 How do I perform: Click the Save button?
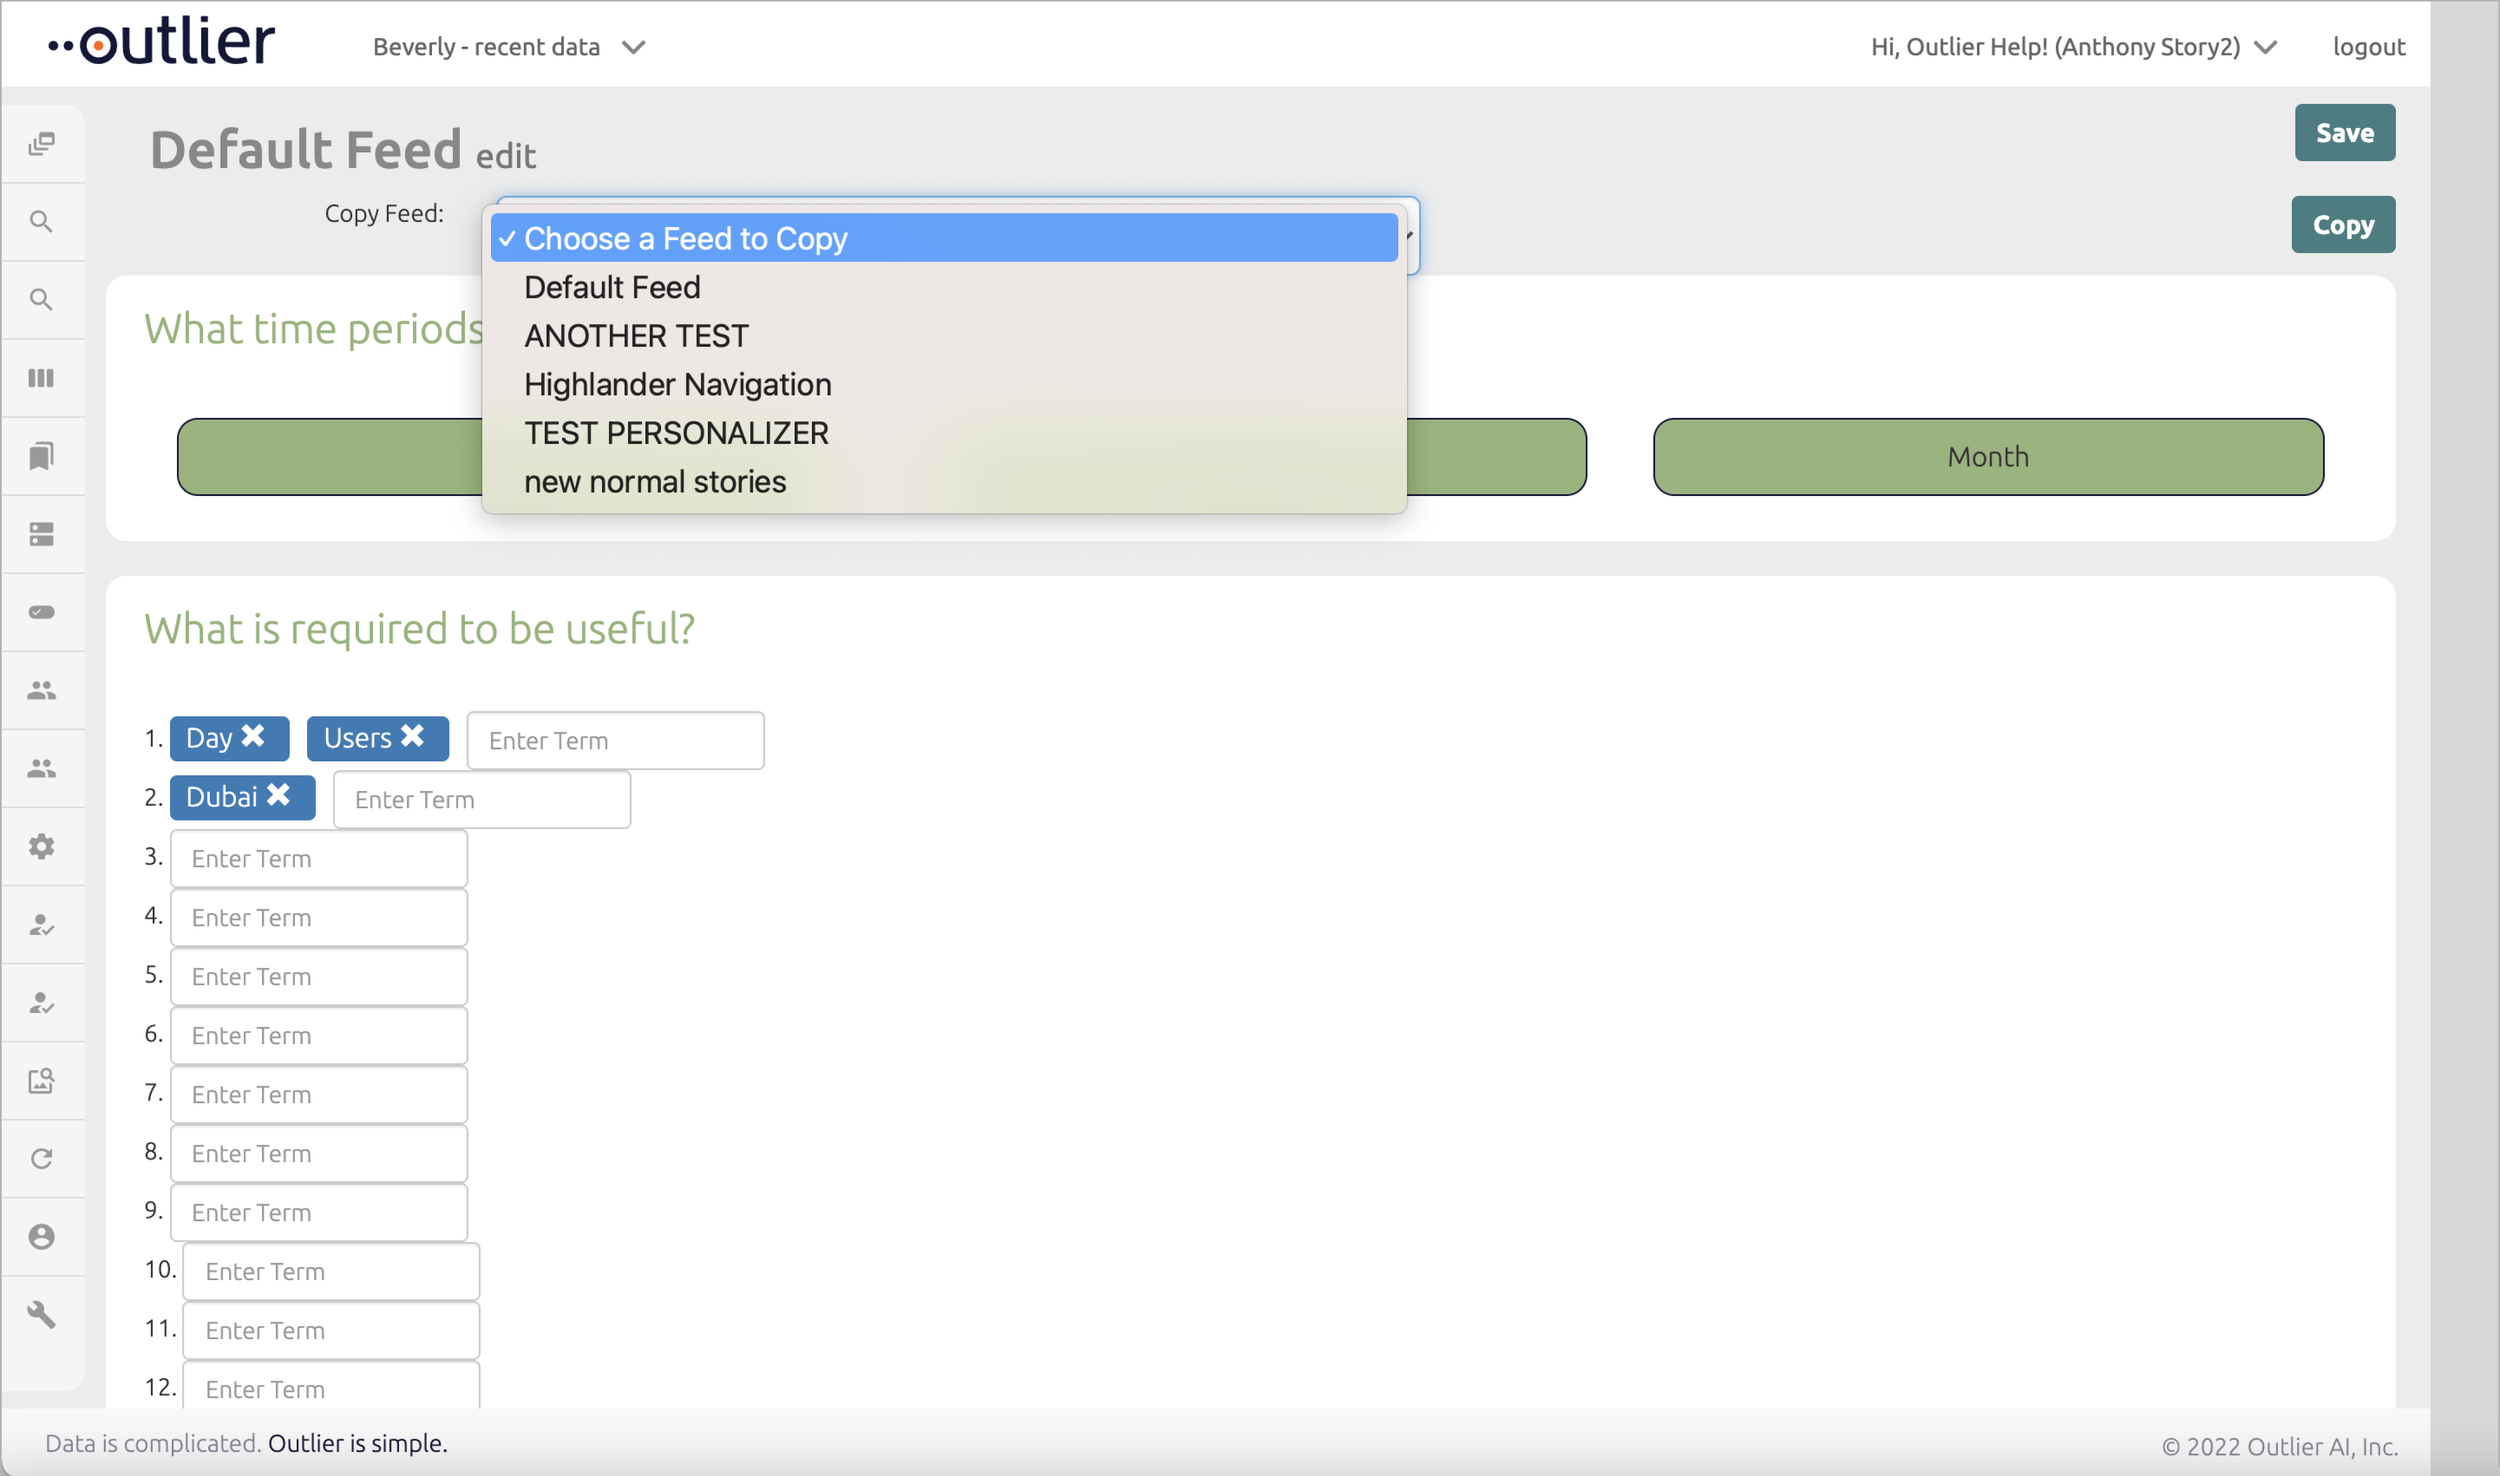(x=2343, y=133)
